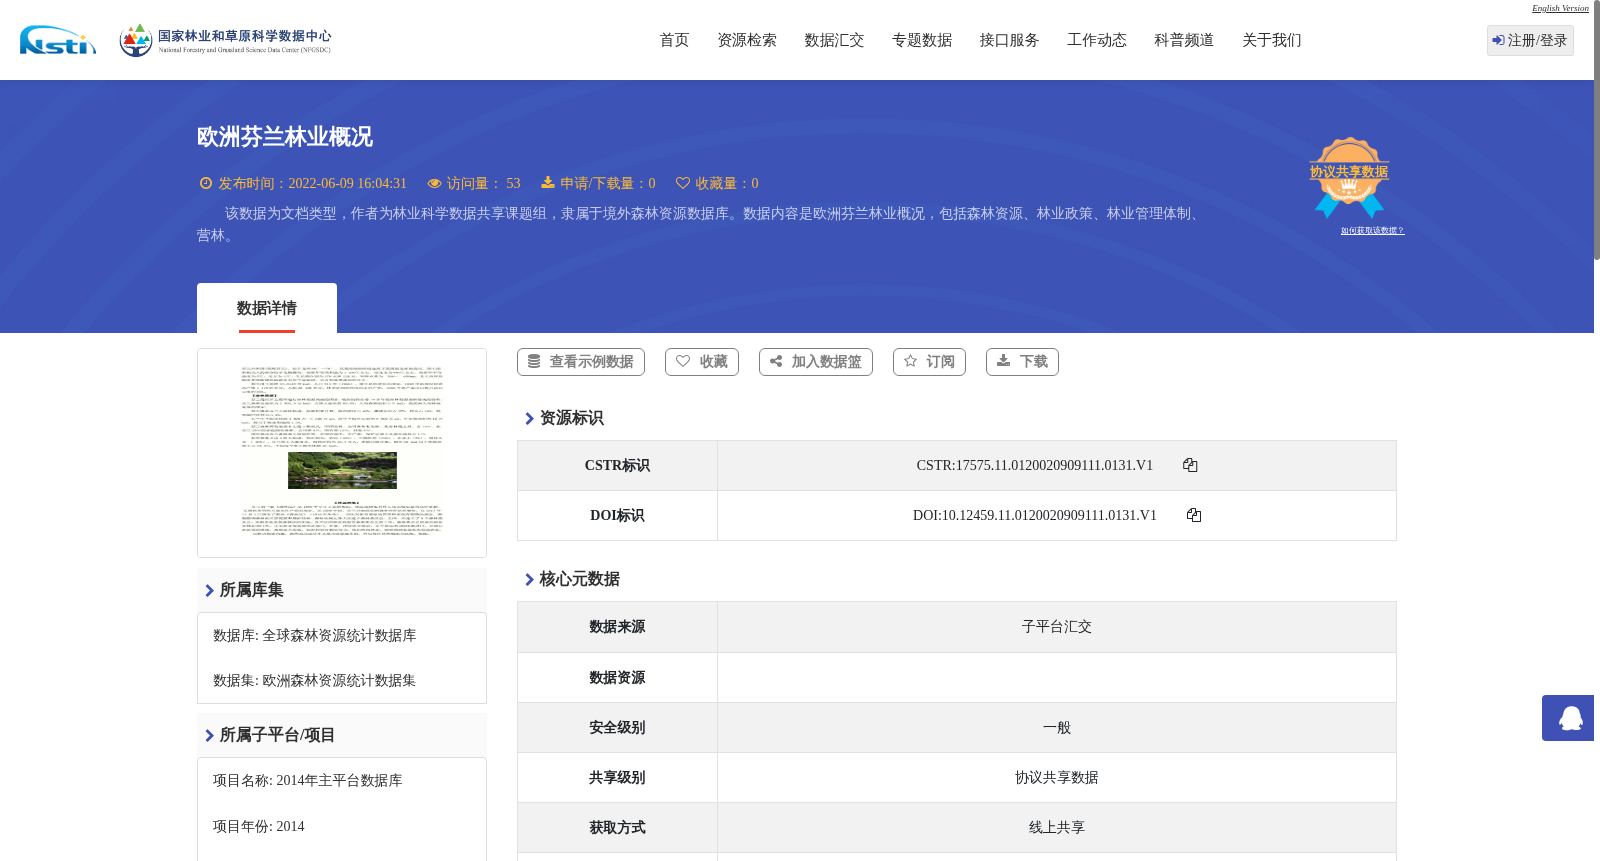Select the CSTR:17575.11.0120020909111.0131.V1 value
This screenshot has height=861, width=1600.
tap(1035, 465)
